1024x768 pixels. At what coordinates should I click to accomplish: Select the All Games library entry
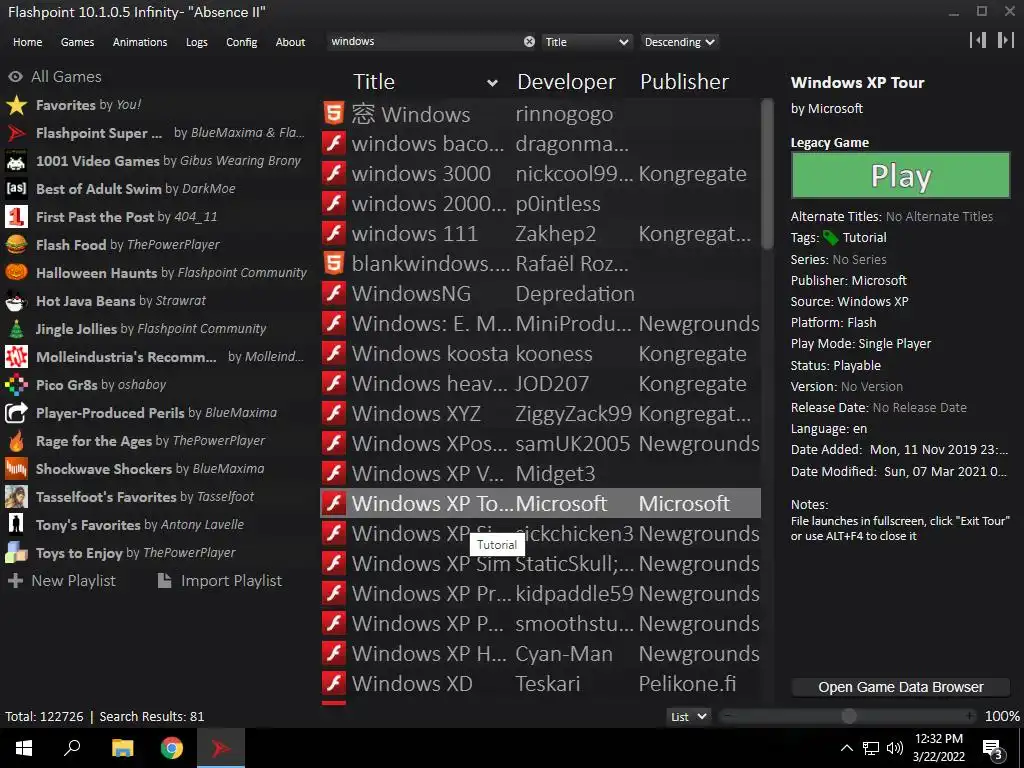tap(55, 77)
